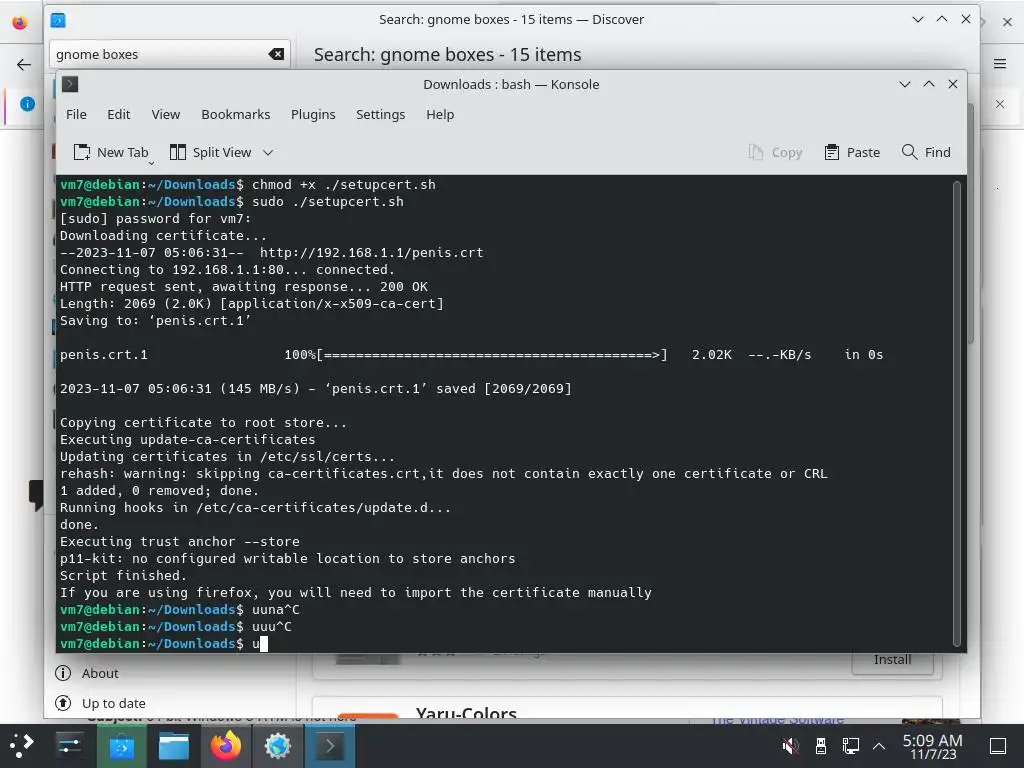1024x768 pixels.
Task: Open the network connections tray icon
Action: pos(850,745)
